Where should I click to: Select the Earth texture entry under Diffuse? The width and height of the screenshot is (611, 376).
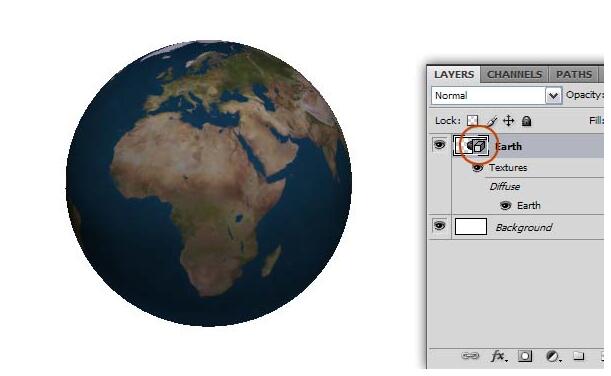point(528,205)
